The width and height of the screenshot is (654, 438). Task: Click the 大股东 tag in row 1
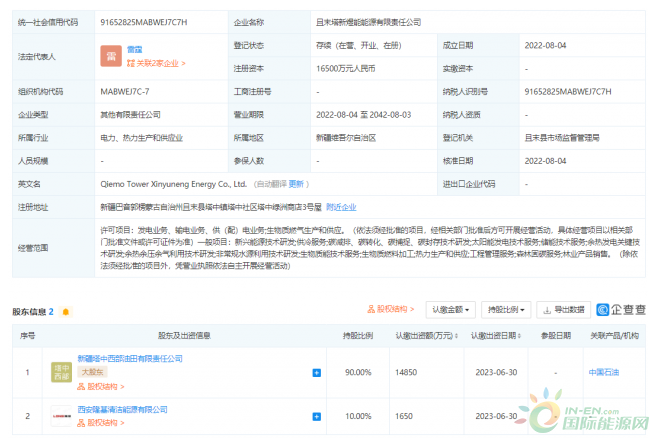[x=92, y=372]
